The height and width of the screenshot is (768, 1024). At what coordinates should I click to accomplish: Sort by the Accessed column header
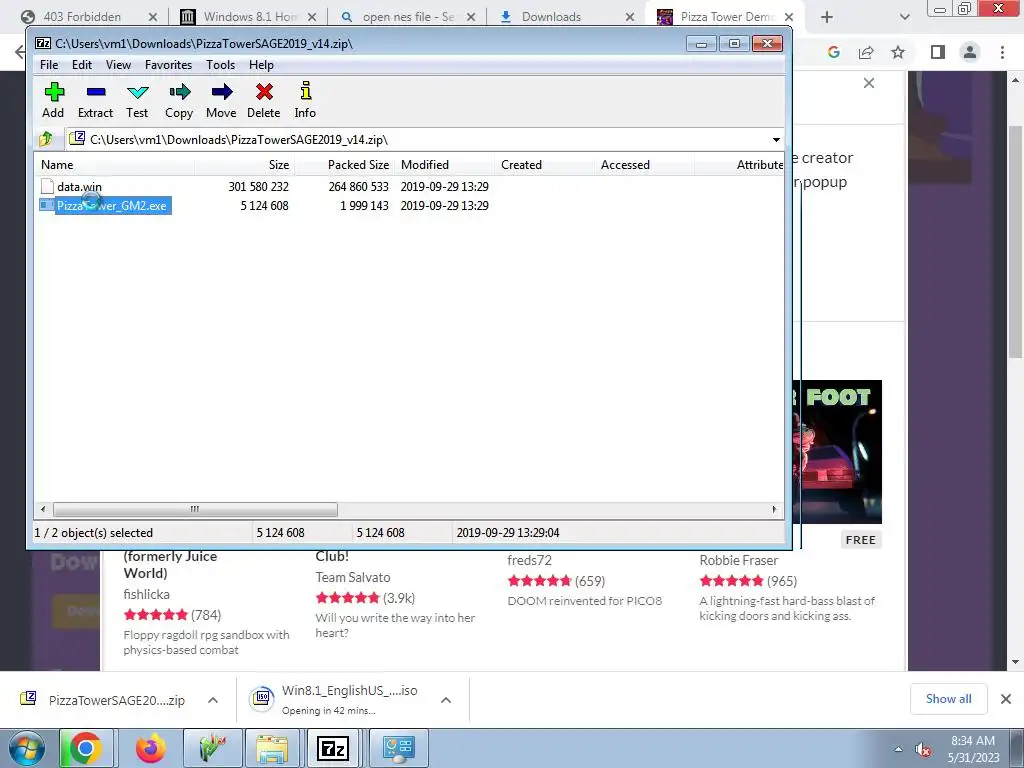(x=644, y=165)
